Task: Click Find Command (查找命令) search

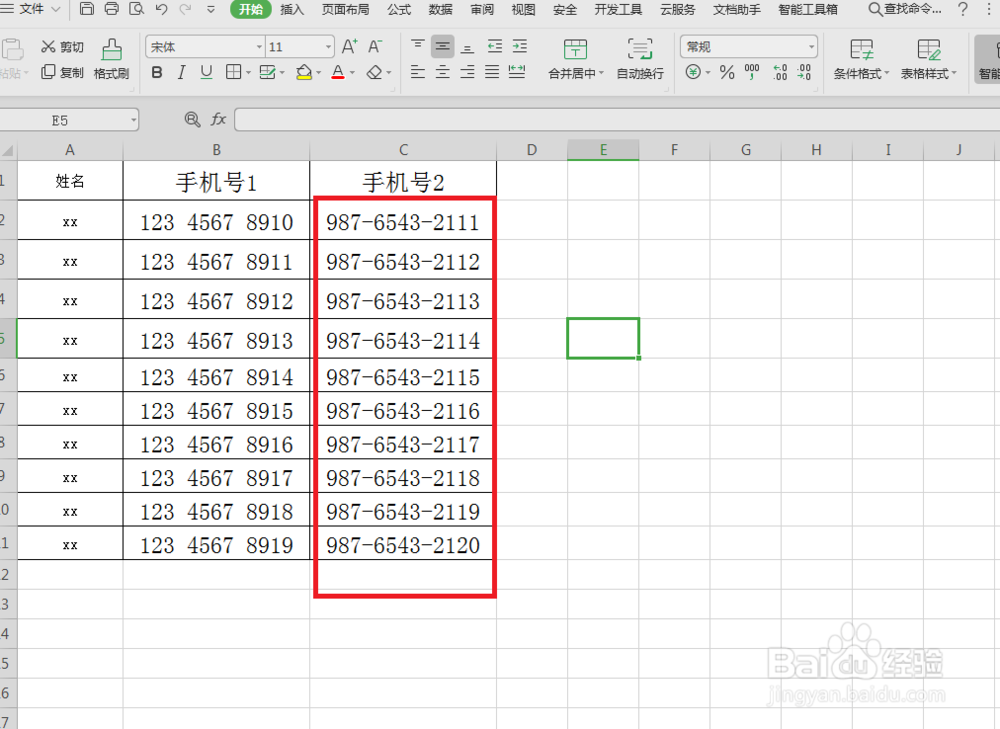Action: coord(905,9)
